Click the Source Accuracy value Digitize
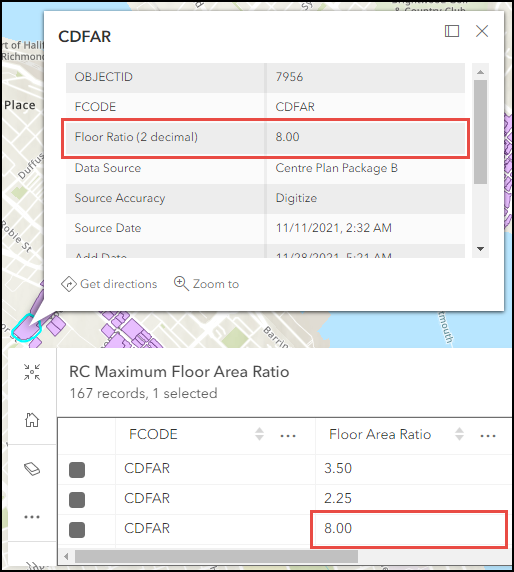The height and width of the screenshot is (572, 514). 296,198
